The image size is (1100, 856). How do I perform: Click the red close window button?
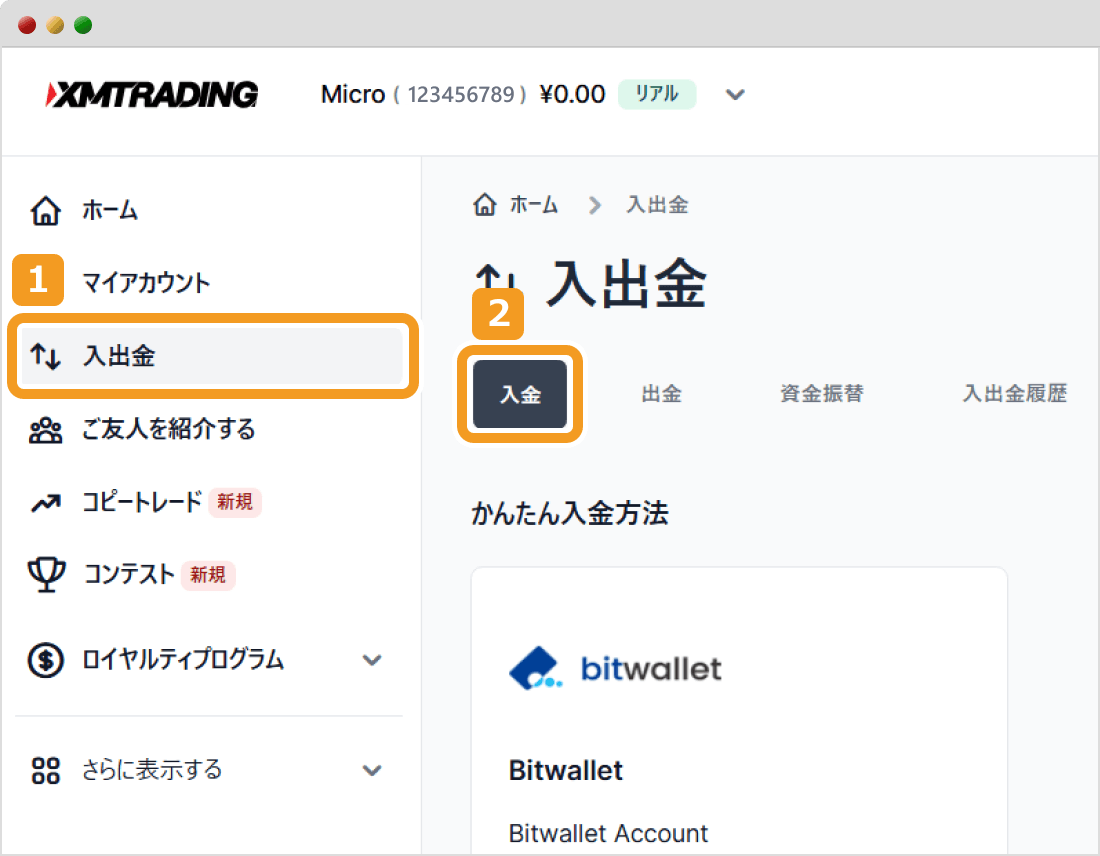(x=27, y=25)
